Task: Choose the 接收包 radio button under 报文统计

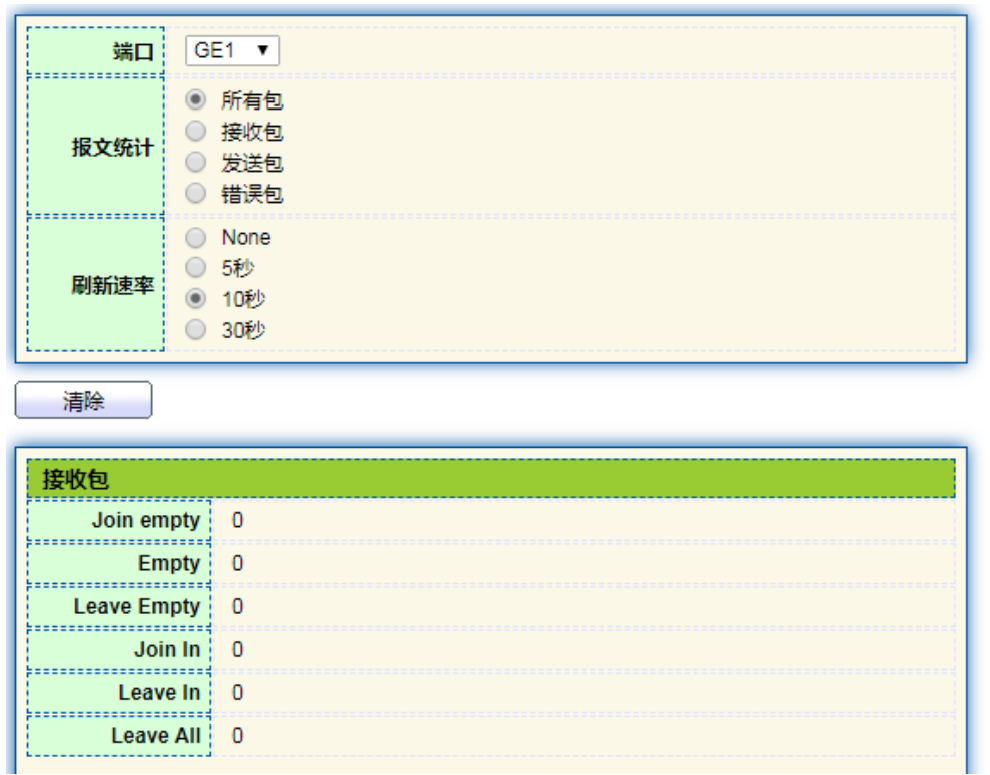Action: [197, 131]
